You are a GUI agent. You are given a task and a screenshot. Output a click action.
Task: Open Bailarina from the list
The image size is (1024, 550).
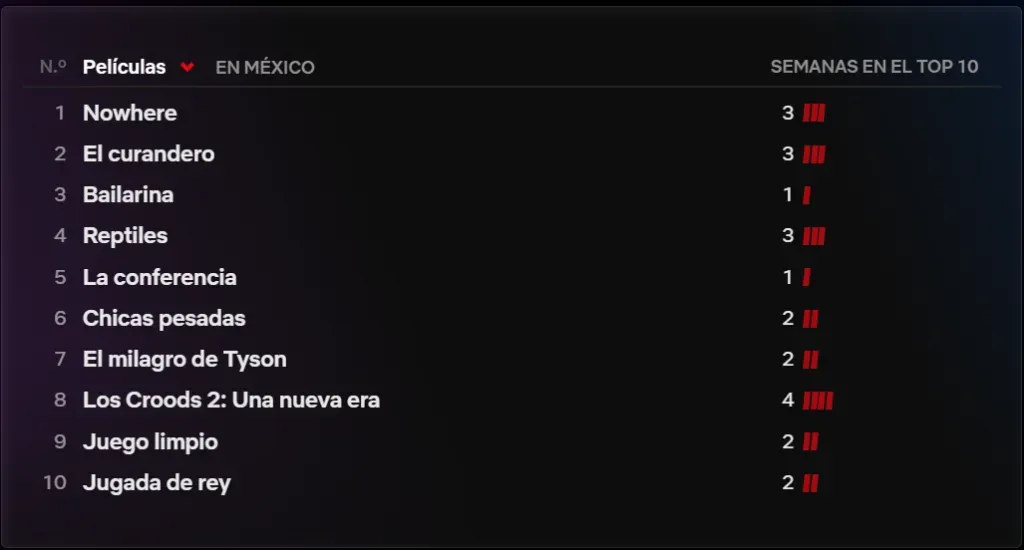click(x=128, y=195)
